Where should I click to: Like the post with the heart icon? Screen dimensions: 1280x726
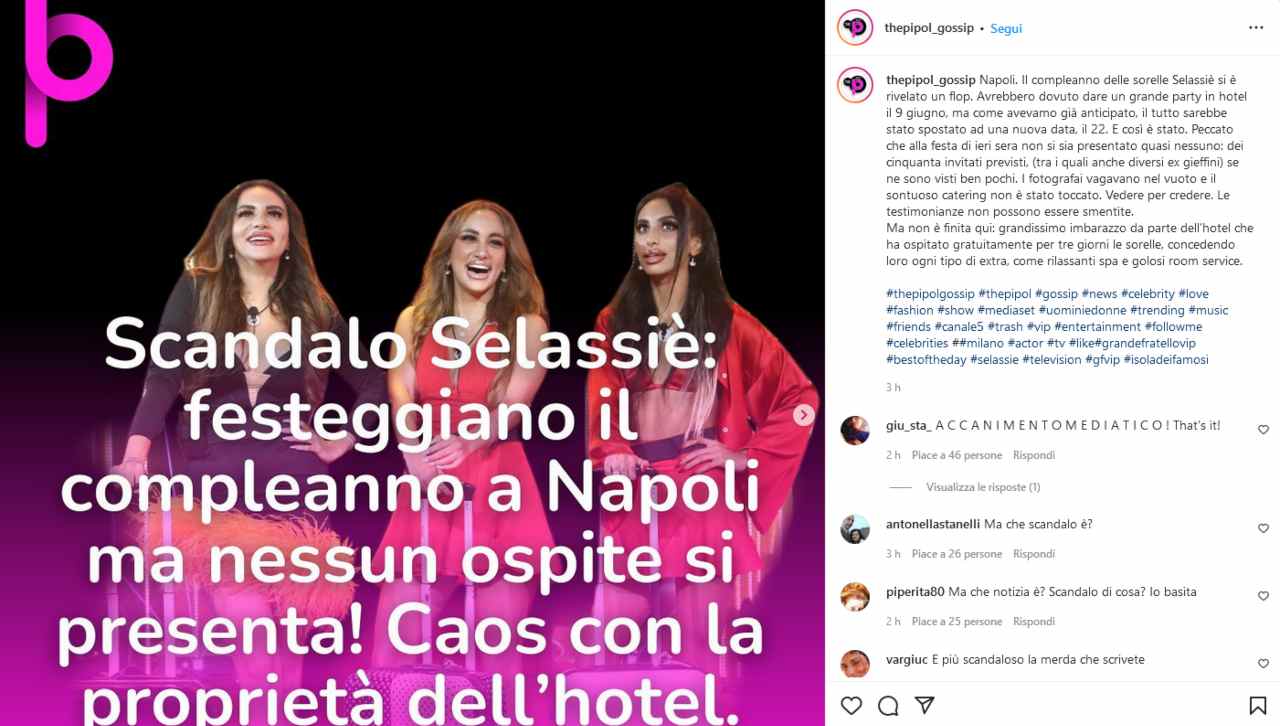pyautogui.click(x=851, y=706)
